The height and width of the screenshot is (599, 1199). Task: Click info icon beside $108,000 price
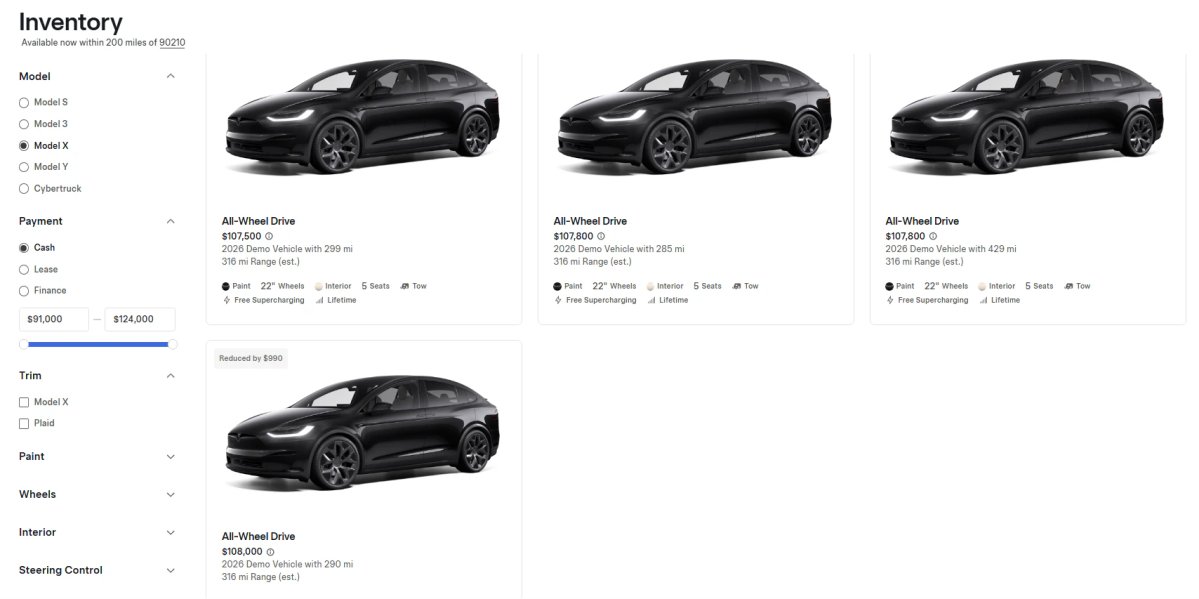click(270, 552)
